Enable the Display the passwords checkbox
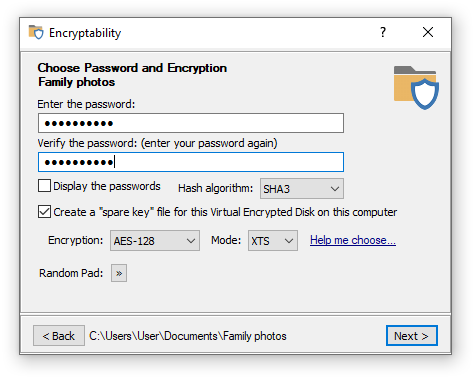 click(x=44, y=186)
